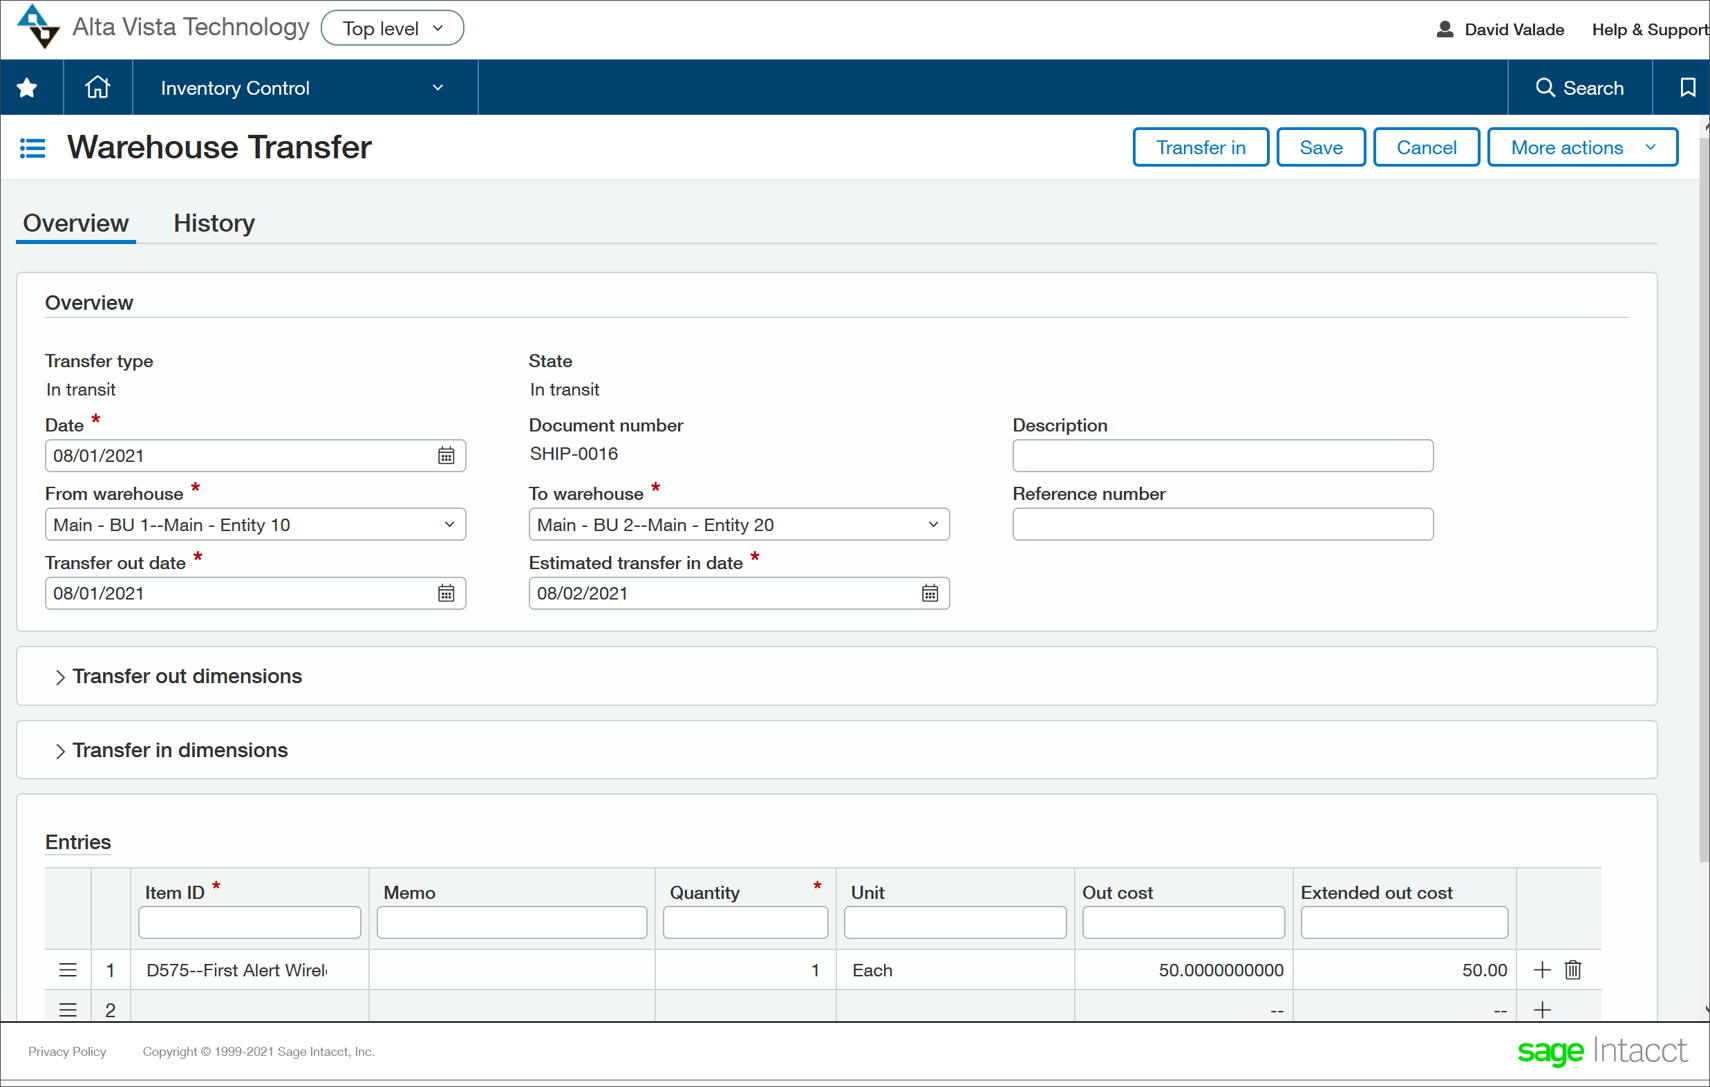Switch to the Overview tab
The image size is (1710, 1087).
tap(76, 223)
